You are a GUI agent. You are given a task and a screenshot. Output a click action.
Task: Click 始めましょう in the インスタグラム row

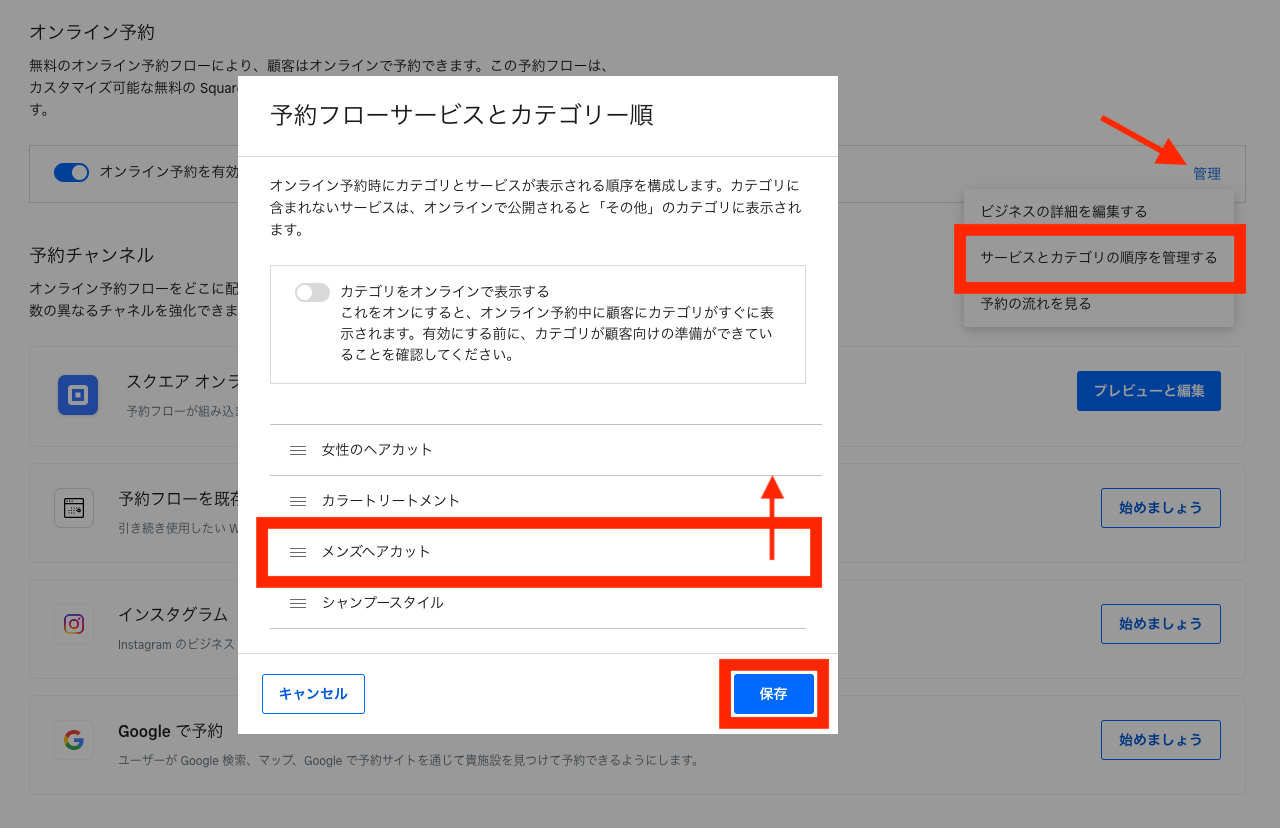pos(1161,624)
